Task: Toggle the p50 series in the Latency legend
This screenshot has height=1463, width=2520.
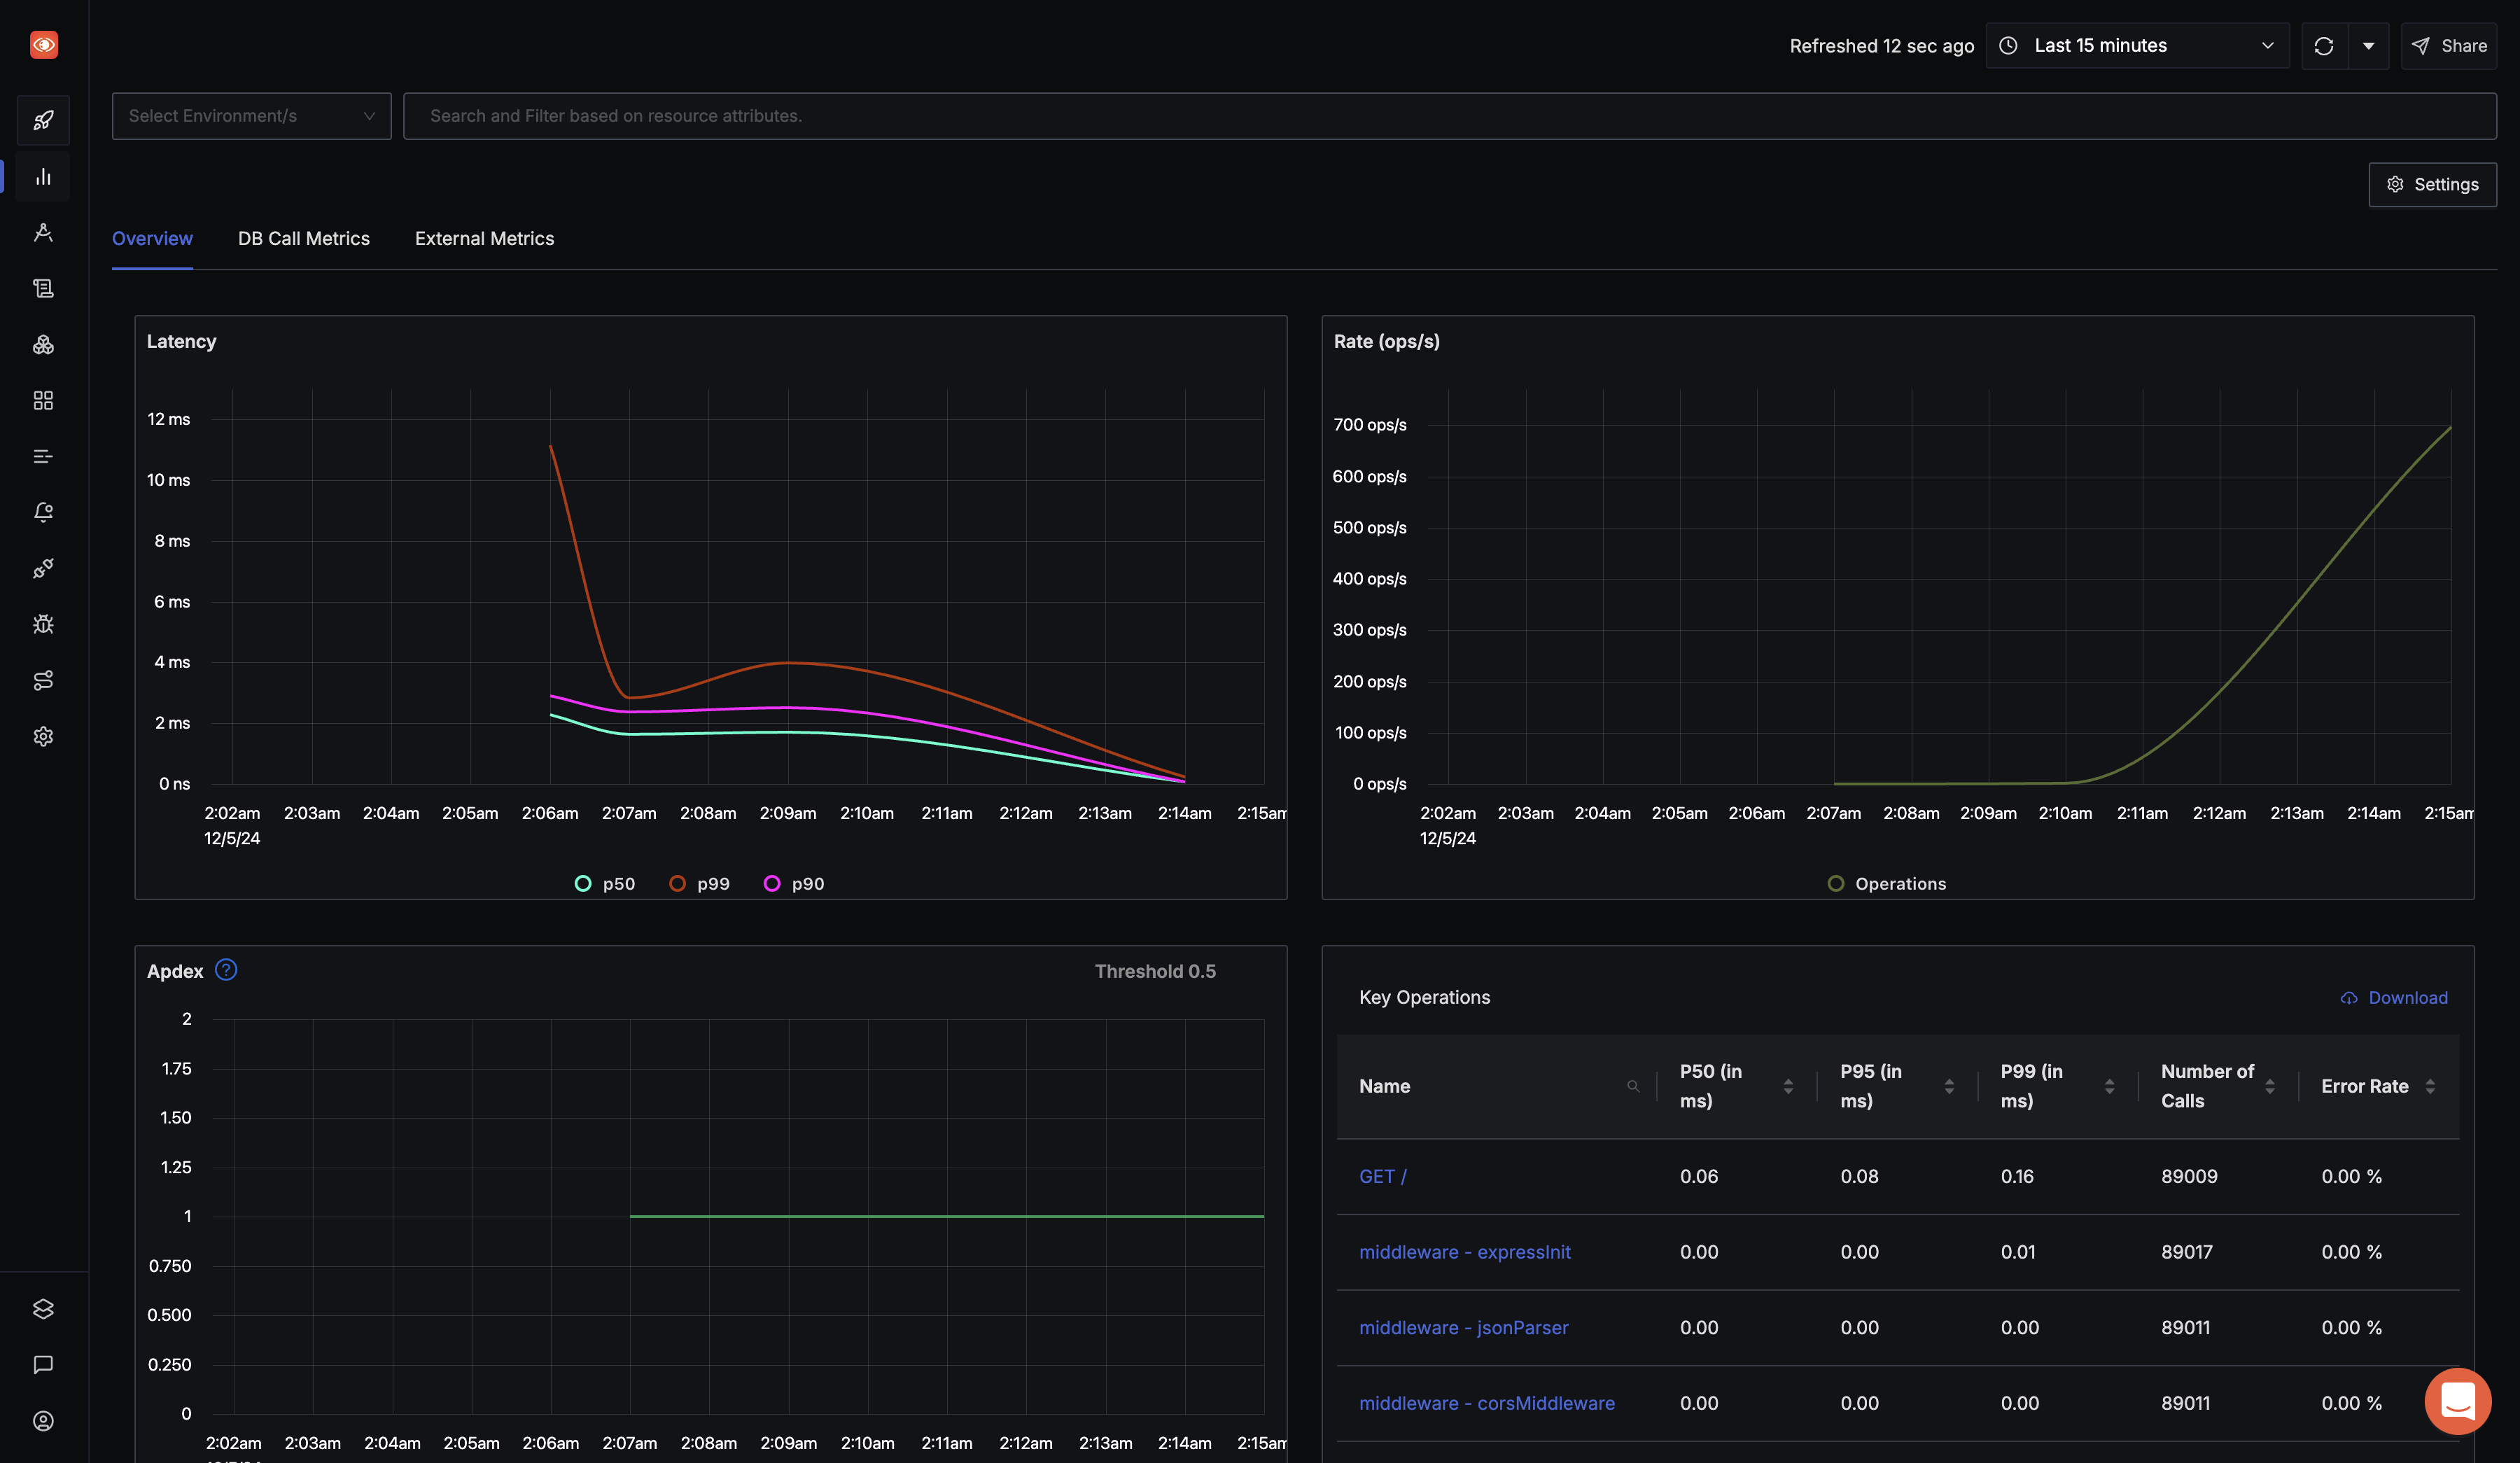Action: [604, 884]
